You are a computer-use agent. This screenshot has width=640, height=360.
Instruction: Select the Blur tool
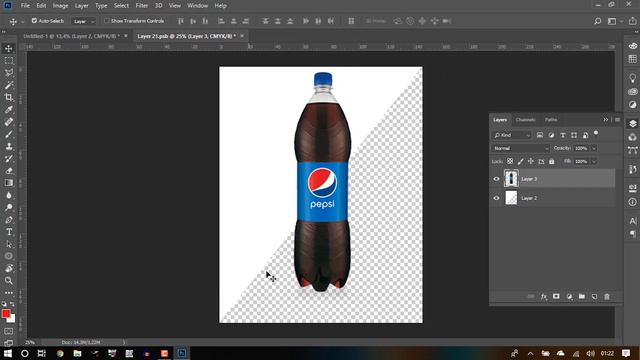tap(9, 195)
